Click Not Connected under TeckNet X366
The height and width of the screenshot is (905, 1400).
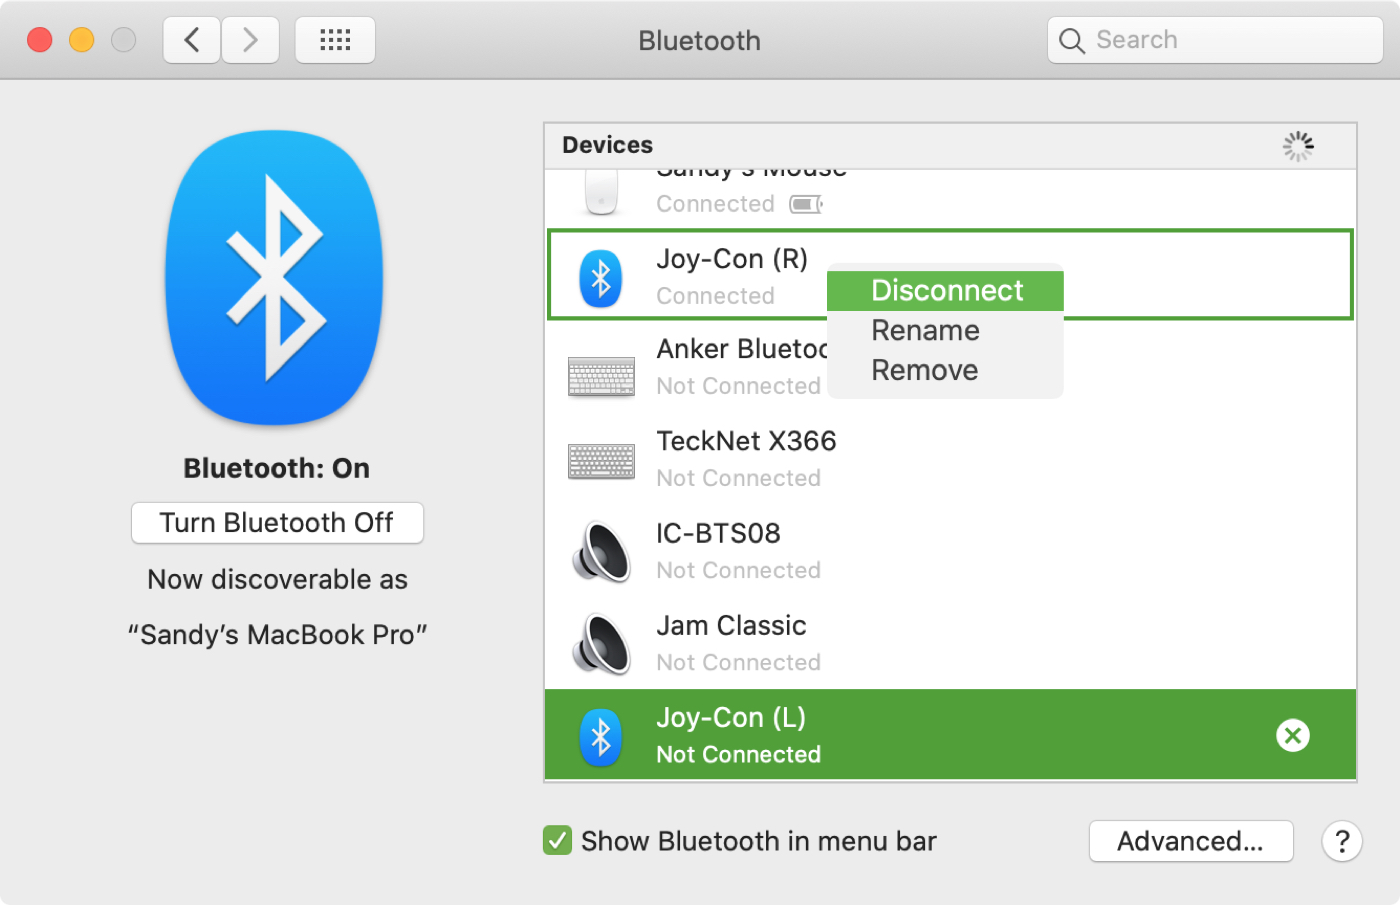coord(738,478)
